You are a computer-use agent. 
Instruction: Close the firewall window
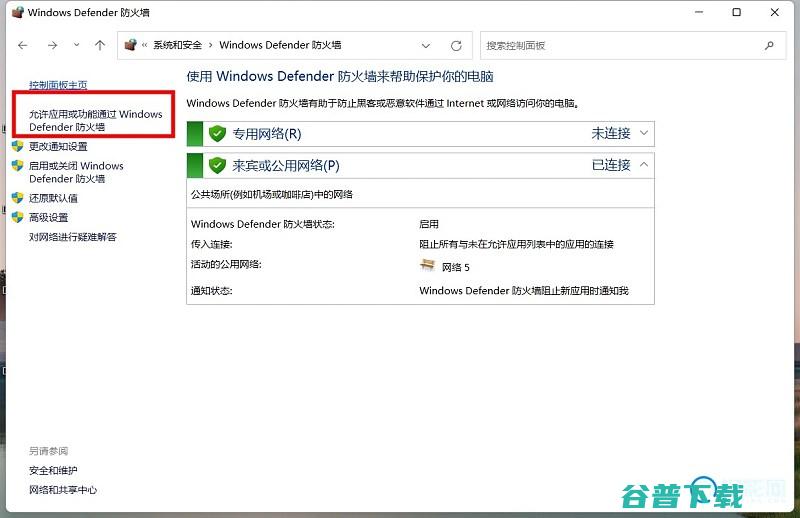[x=774, y=12]
